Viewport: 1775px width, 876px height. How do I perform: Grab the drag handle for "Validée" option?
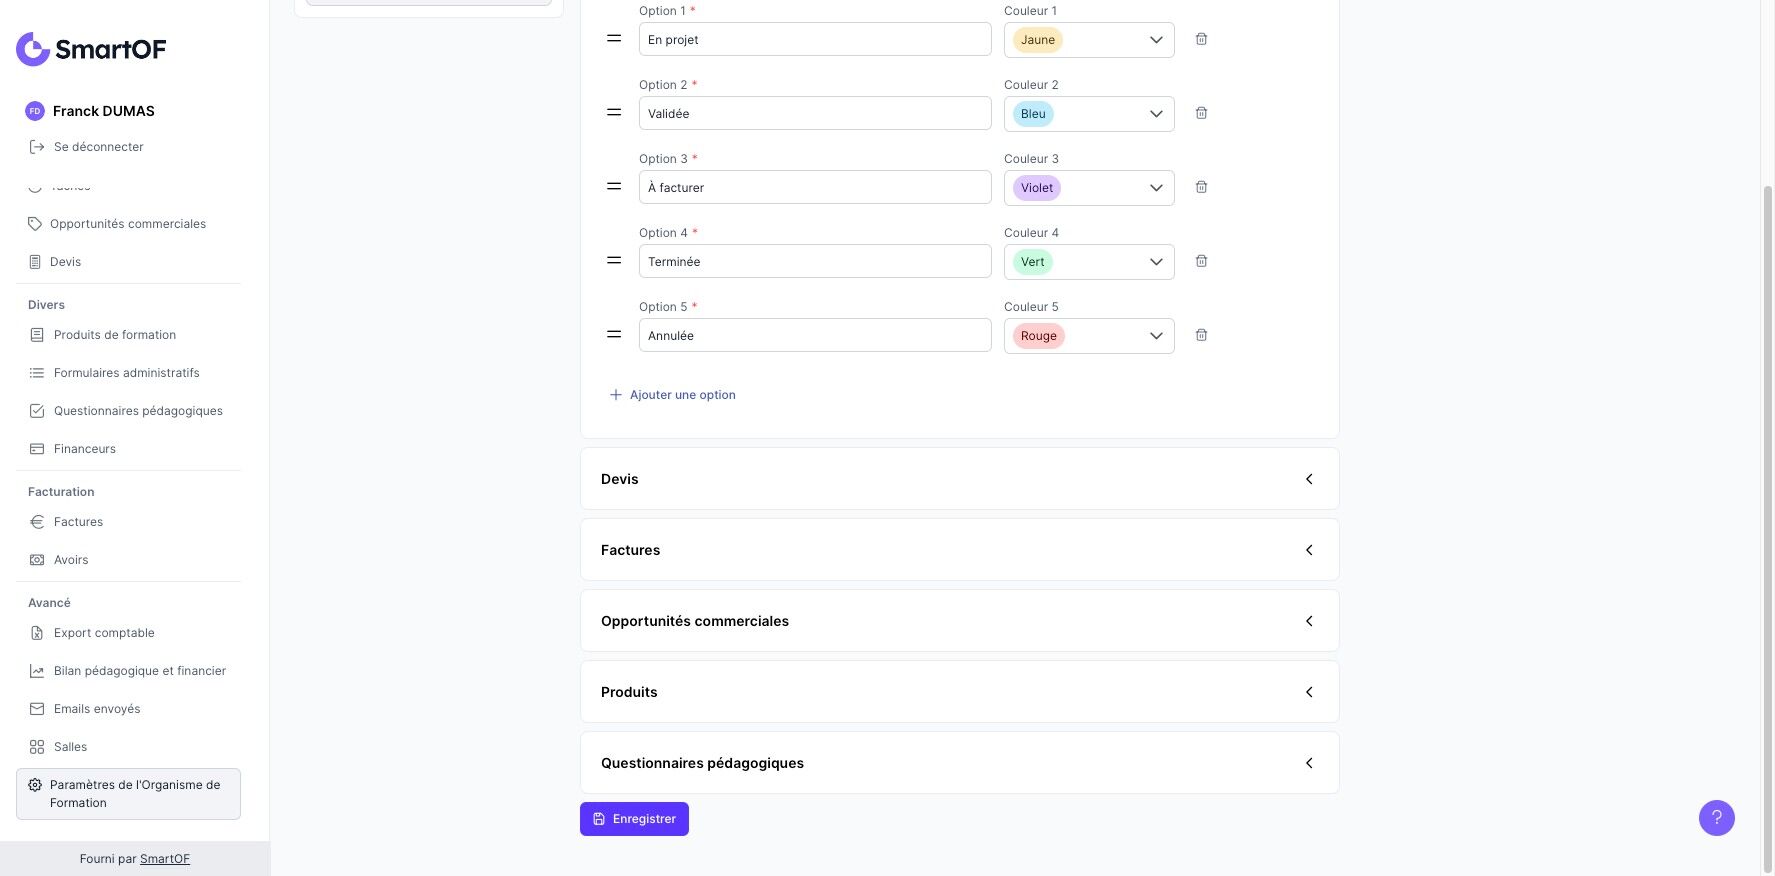pos(614,113)
